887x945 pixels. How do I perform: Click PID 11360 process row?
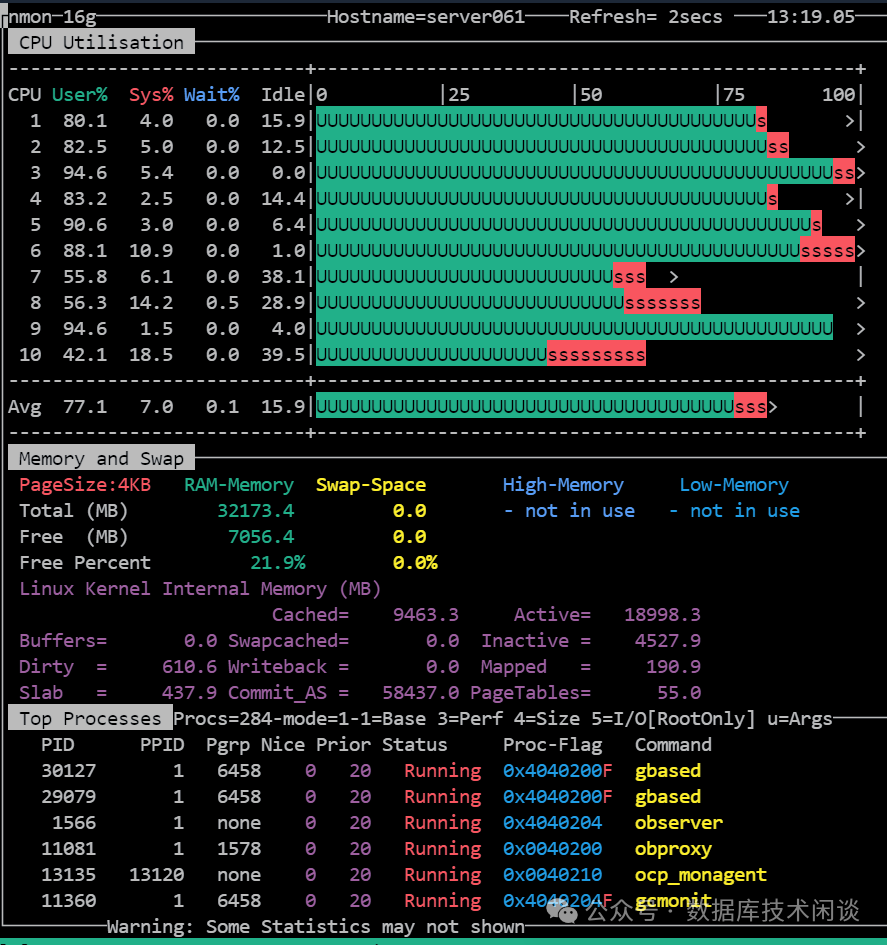click(377, 900)
